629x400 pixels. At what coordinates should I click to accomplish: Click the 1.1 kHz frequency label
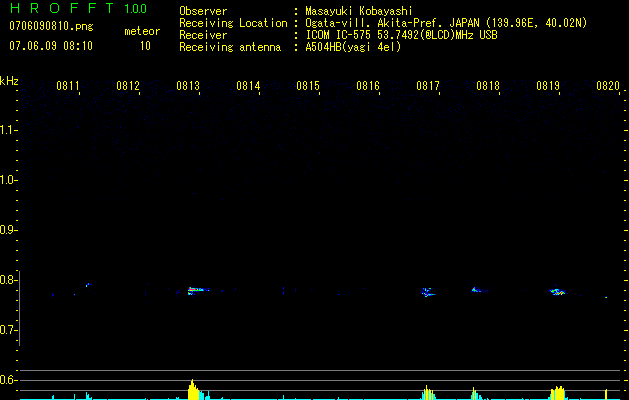pyautogui.click(x=8, y=130)
